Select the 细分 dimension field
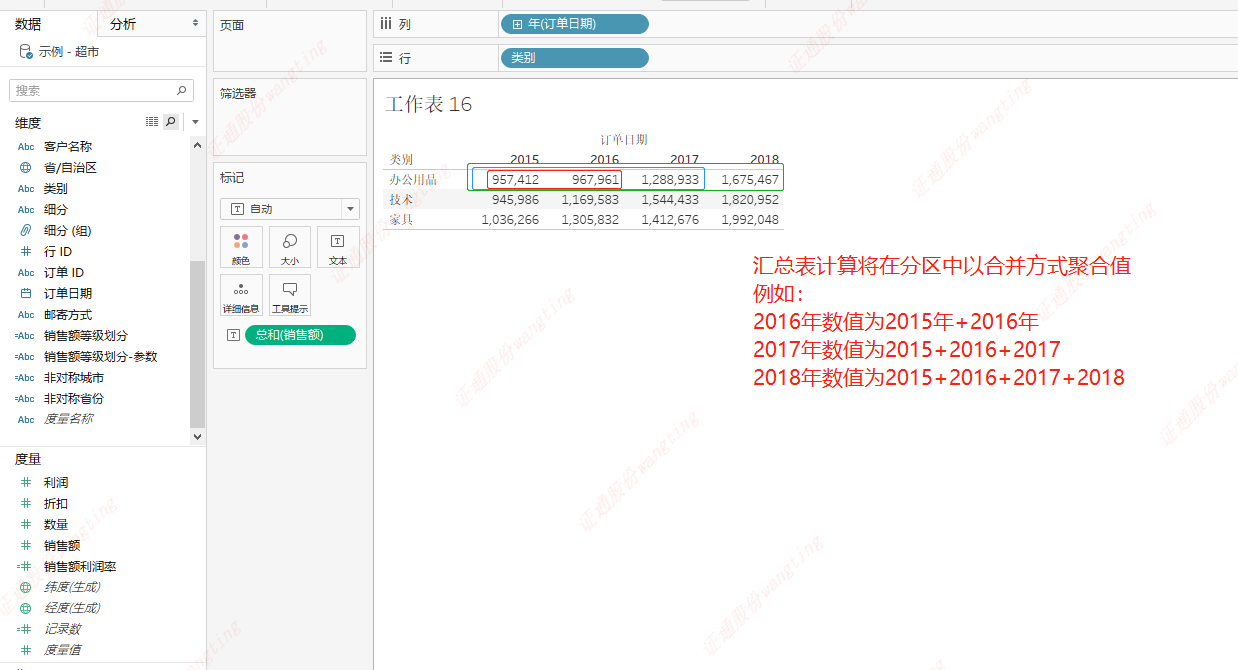The width and height of the screenshot is (1238, 670). 56,210
